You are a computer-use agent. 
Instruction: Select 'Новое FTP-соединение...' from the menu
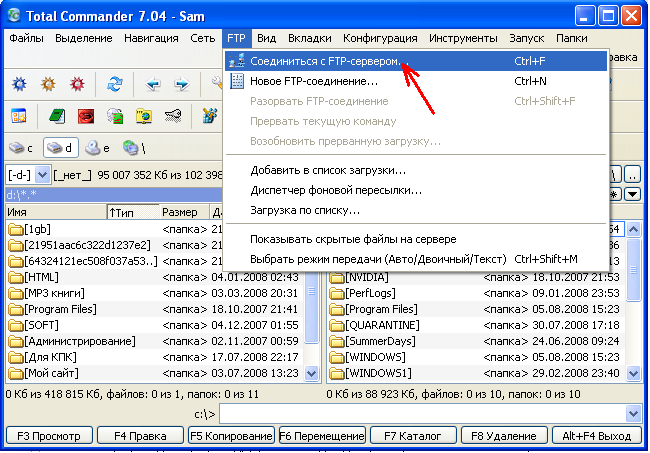pos(307,81)
